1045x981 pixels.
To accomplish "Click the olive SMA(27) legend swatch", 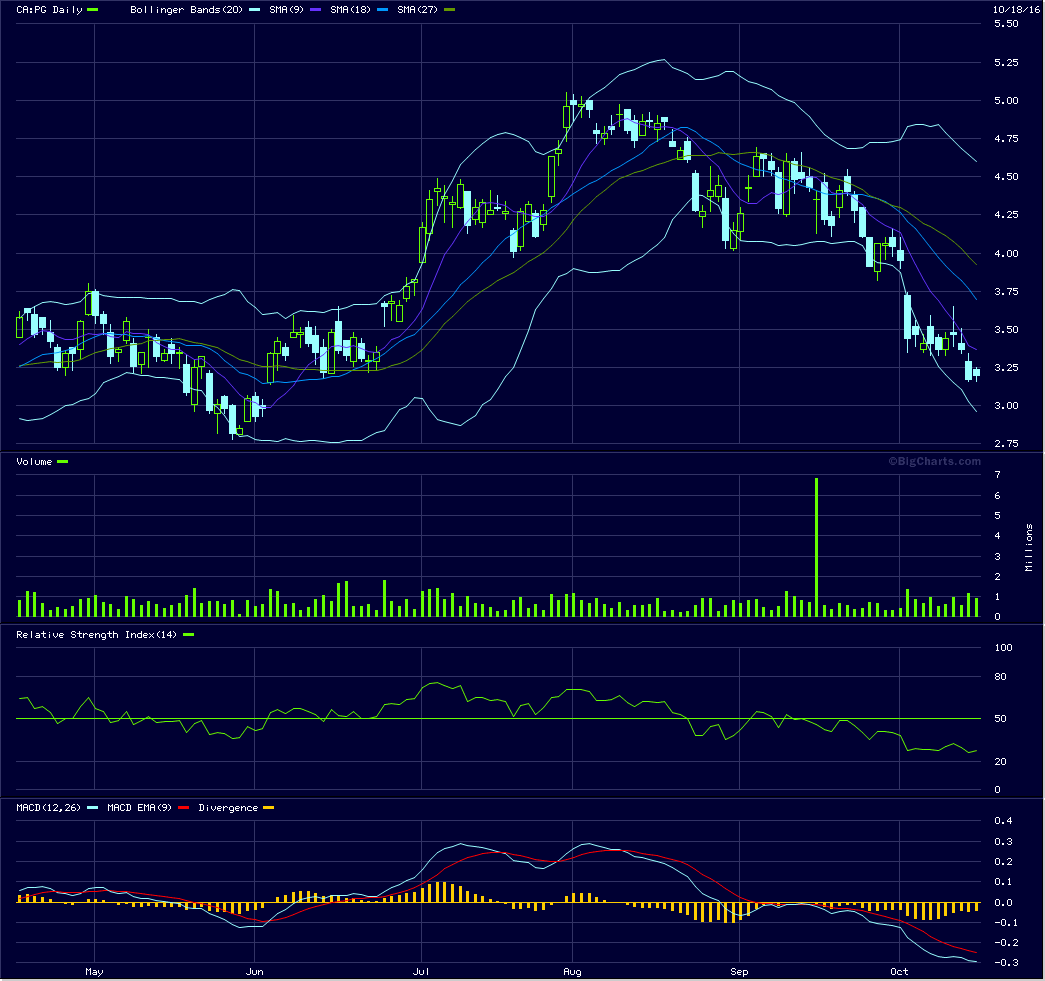I will point(449,9).
